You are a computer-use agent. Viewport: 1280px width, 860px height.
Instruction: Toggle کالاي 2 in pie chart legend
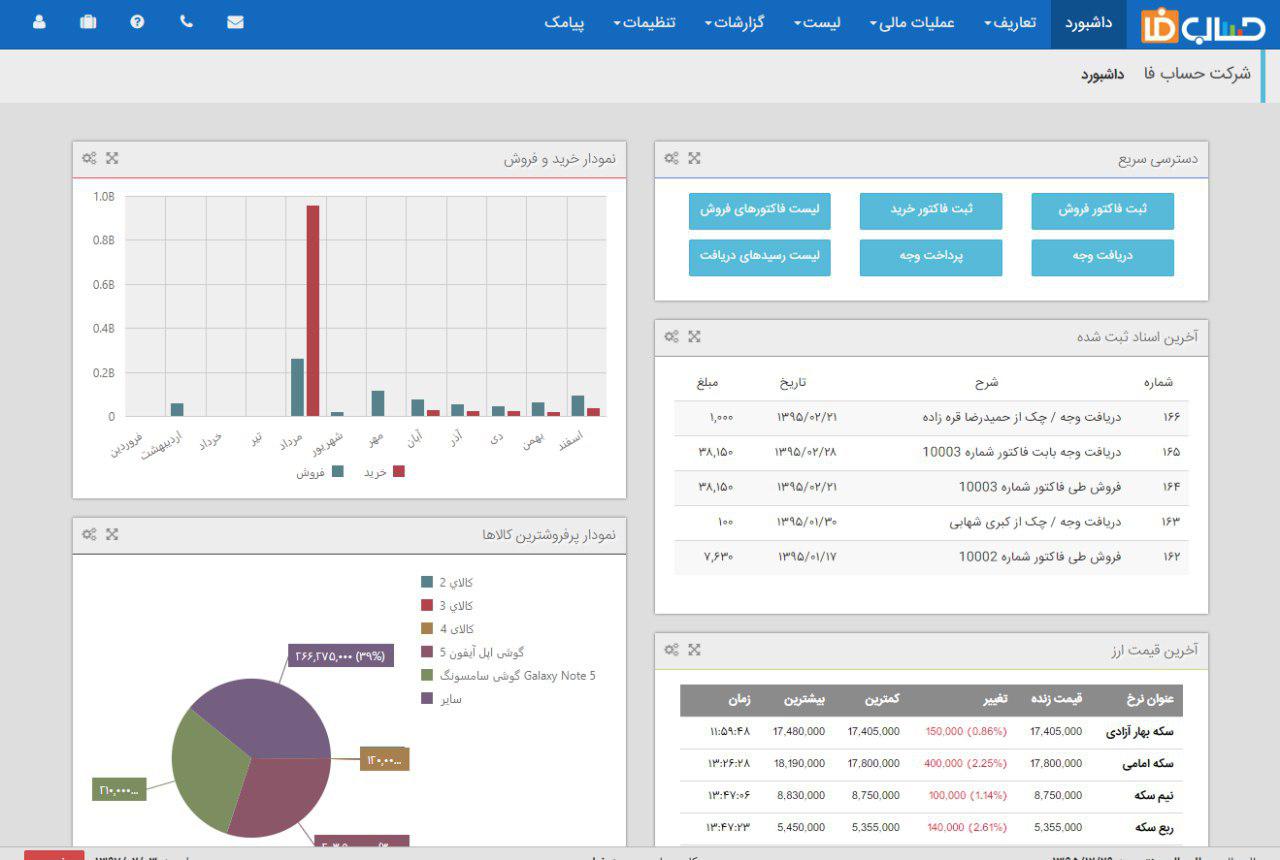(447, 582)
